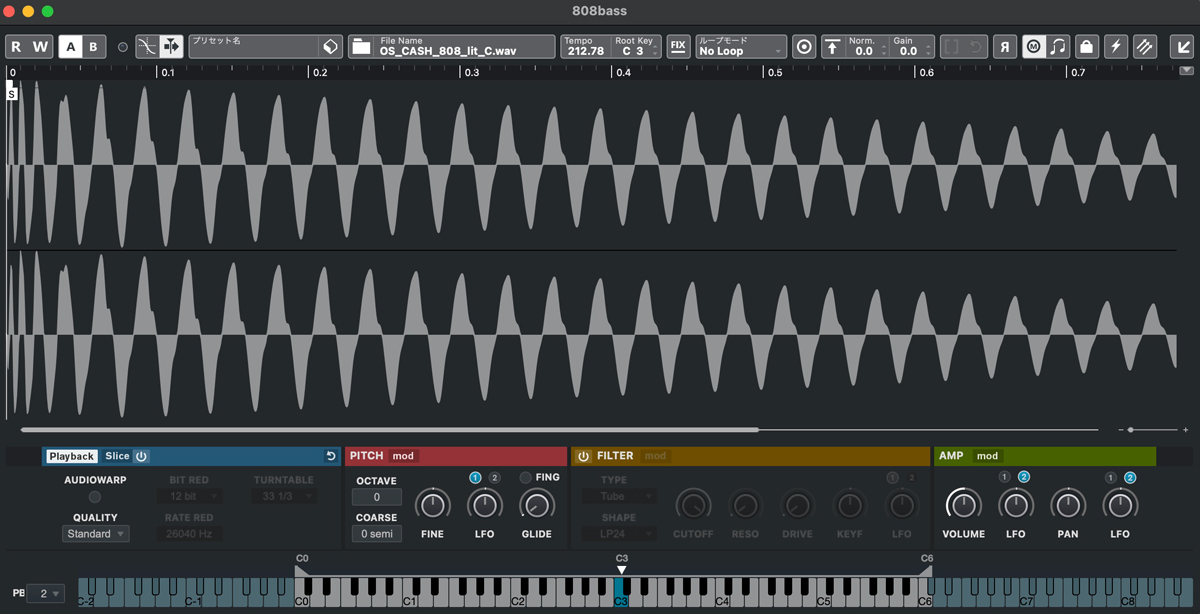Click the zoom in plus icon

tap(1186, 430)
